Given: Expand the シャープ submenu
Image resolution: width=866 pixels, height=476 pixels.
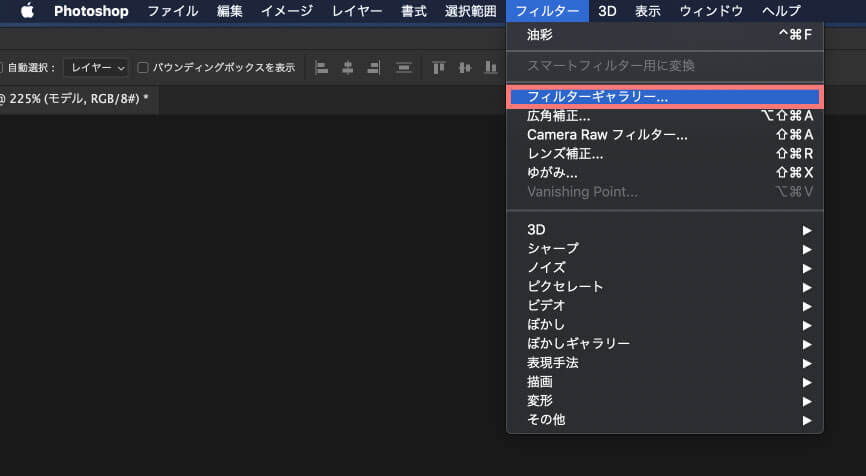Looking at the screenshot, I should pos(665,248).
